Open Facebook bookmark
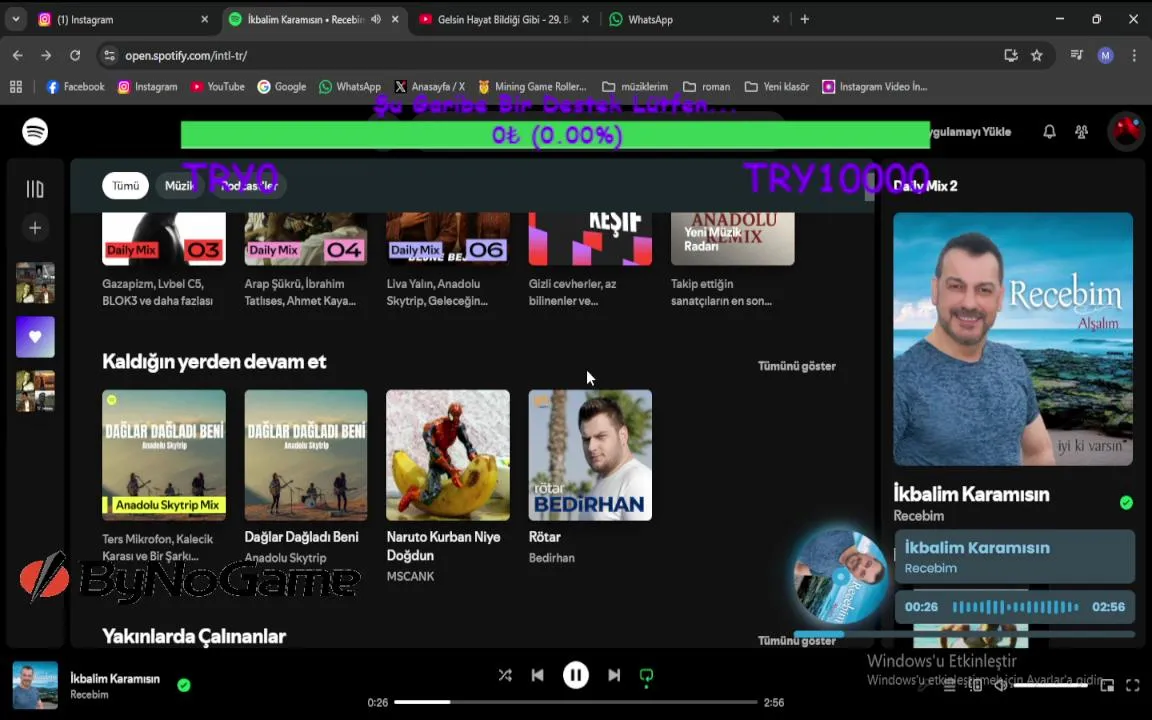This screenshot has width=1152, height=720. [x=75, y=87]
